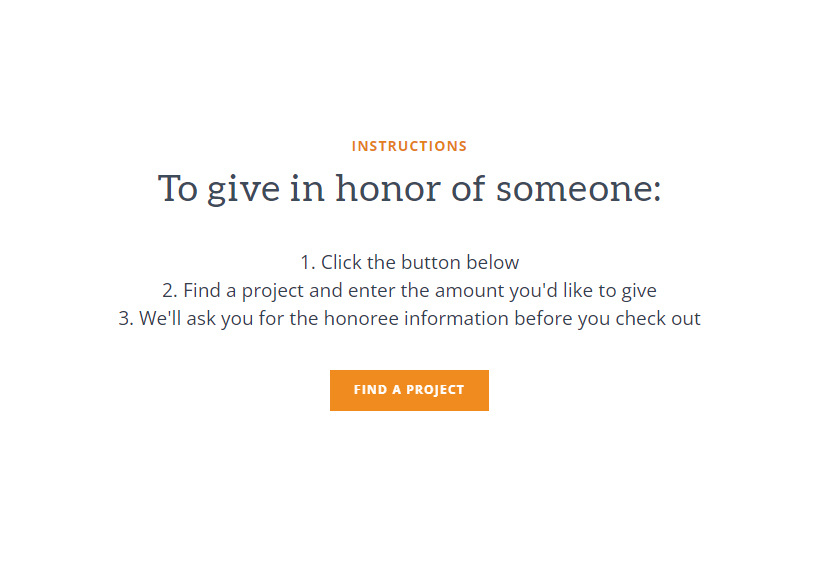Screen dimensions: 840x565
Task: Click the number '1.' in the list
Action: pos(308,262)
